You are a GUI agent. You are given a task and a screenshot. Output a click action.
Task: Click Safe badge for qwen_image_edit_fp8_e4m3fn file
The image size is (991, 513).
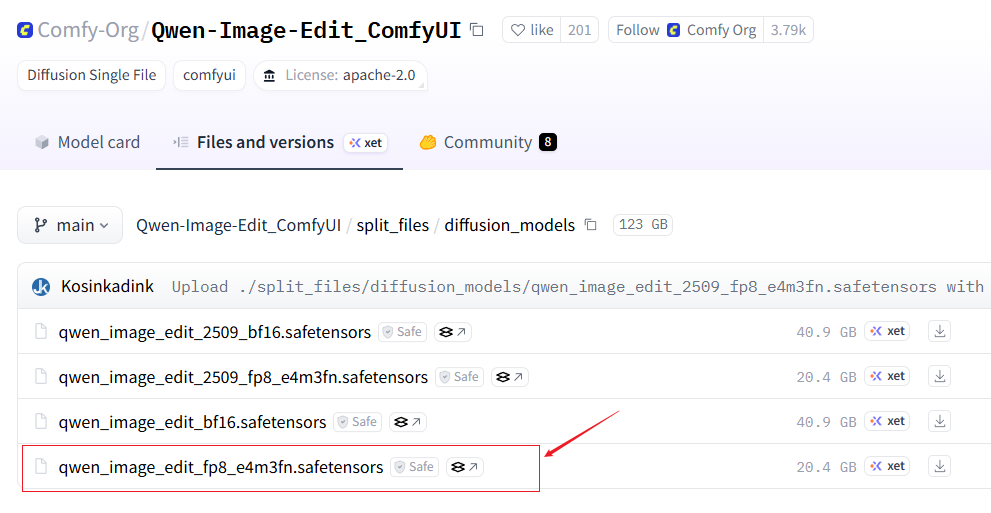[415, 468]
